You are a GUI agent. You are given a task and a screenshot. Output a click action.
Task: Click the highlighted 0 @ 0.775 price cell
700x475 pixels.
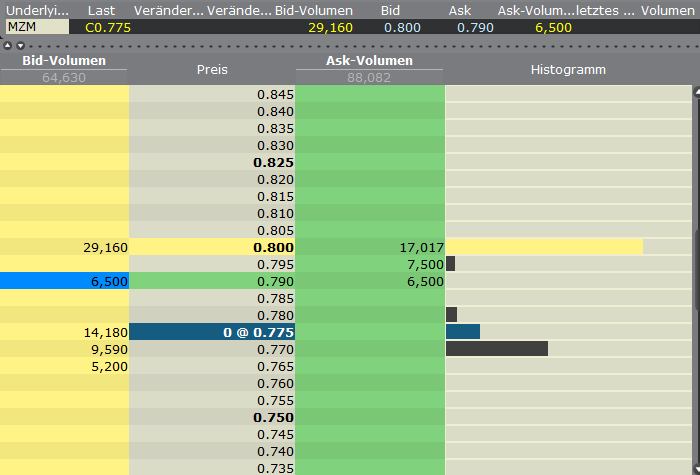[x=212, y=331]
